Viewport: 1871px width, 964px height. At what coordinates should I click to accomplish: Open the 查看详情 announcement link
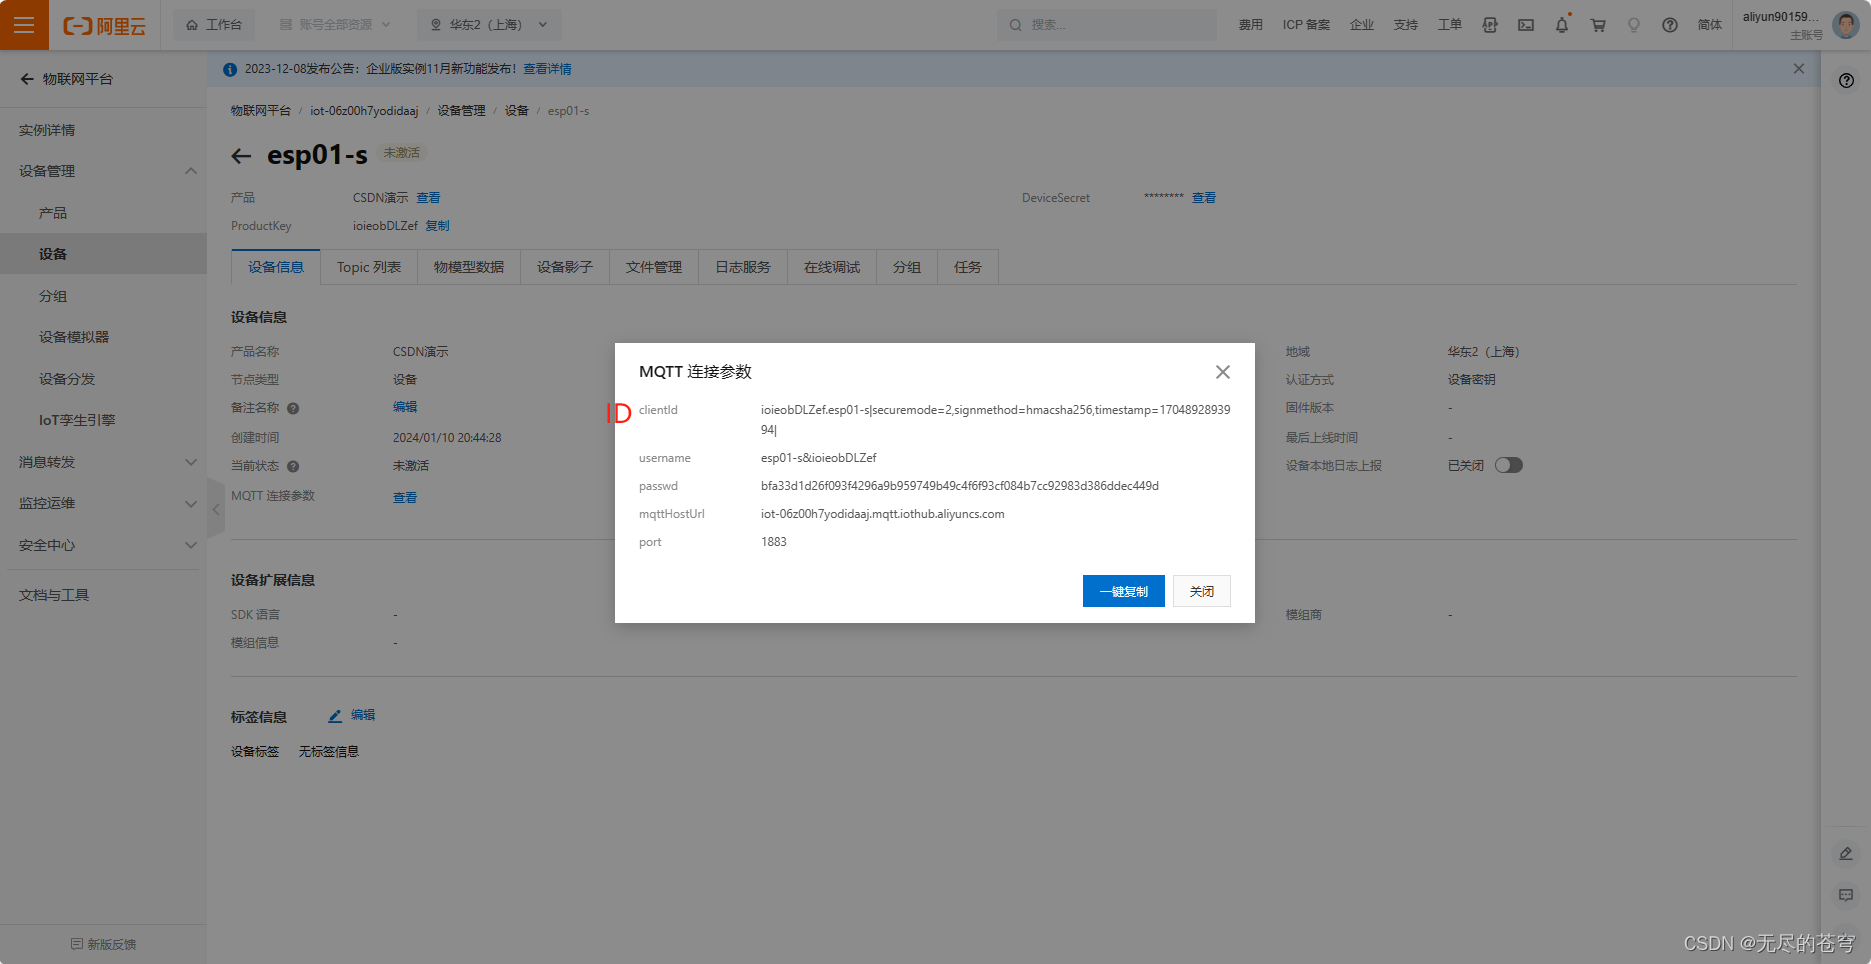(x=547, y=69)
